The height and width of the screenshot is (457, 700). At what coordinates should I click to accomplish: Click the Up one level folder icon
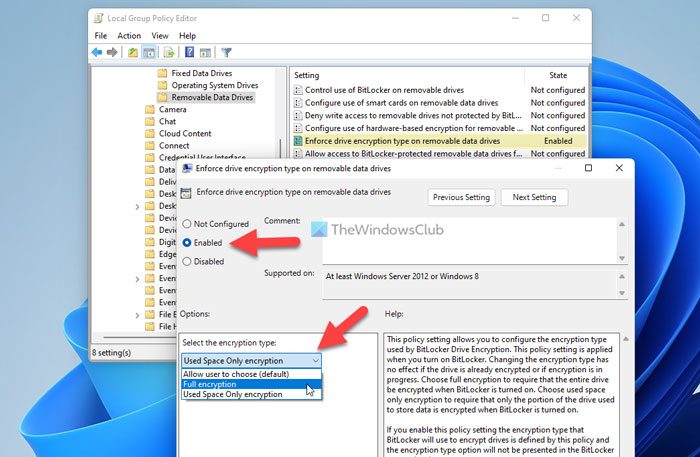[x=133, y=52]
